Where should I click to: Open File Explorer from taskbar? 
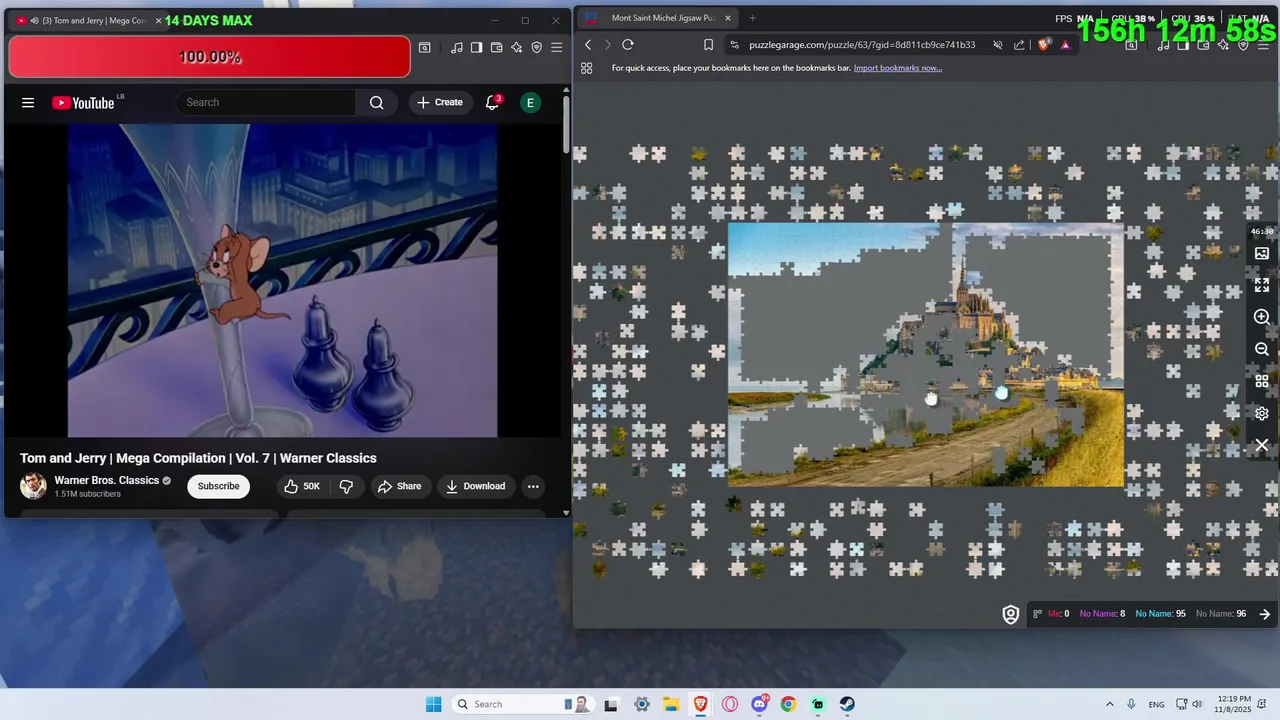(670, 704)
